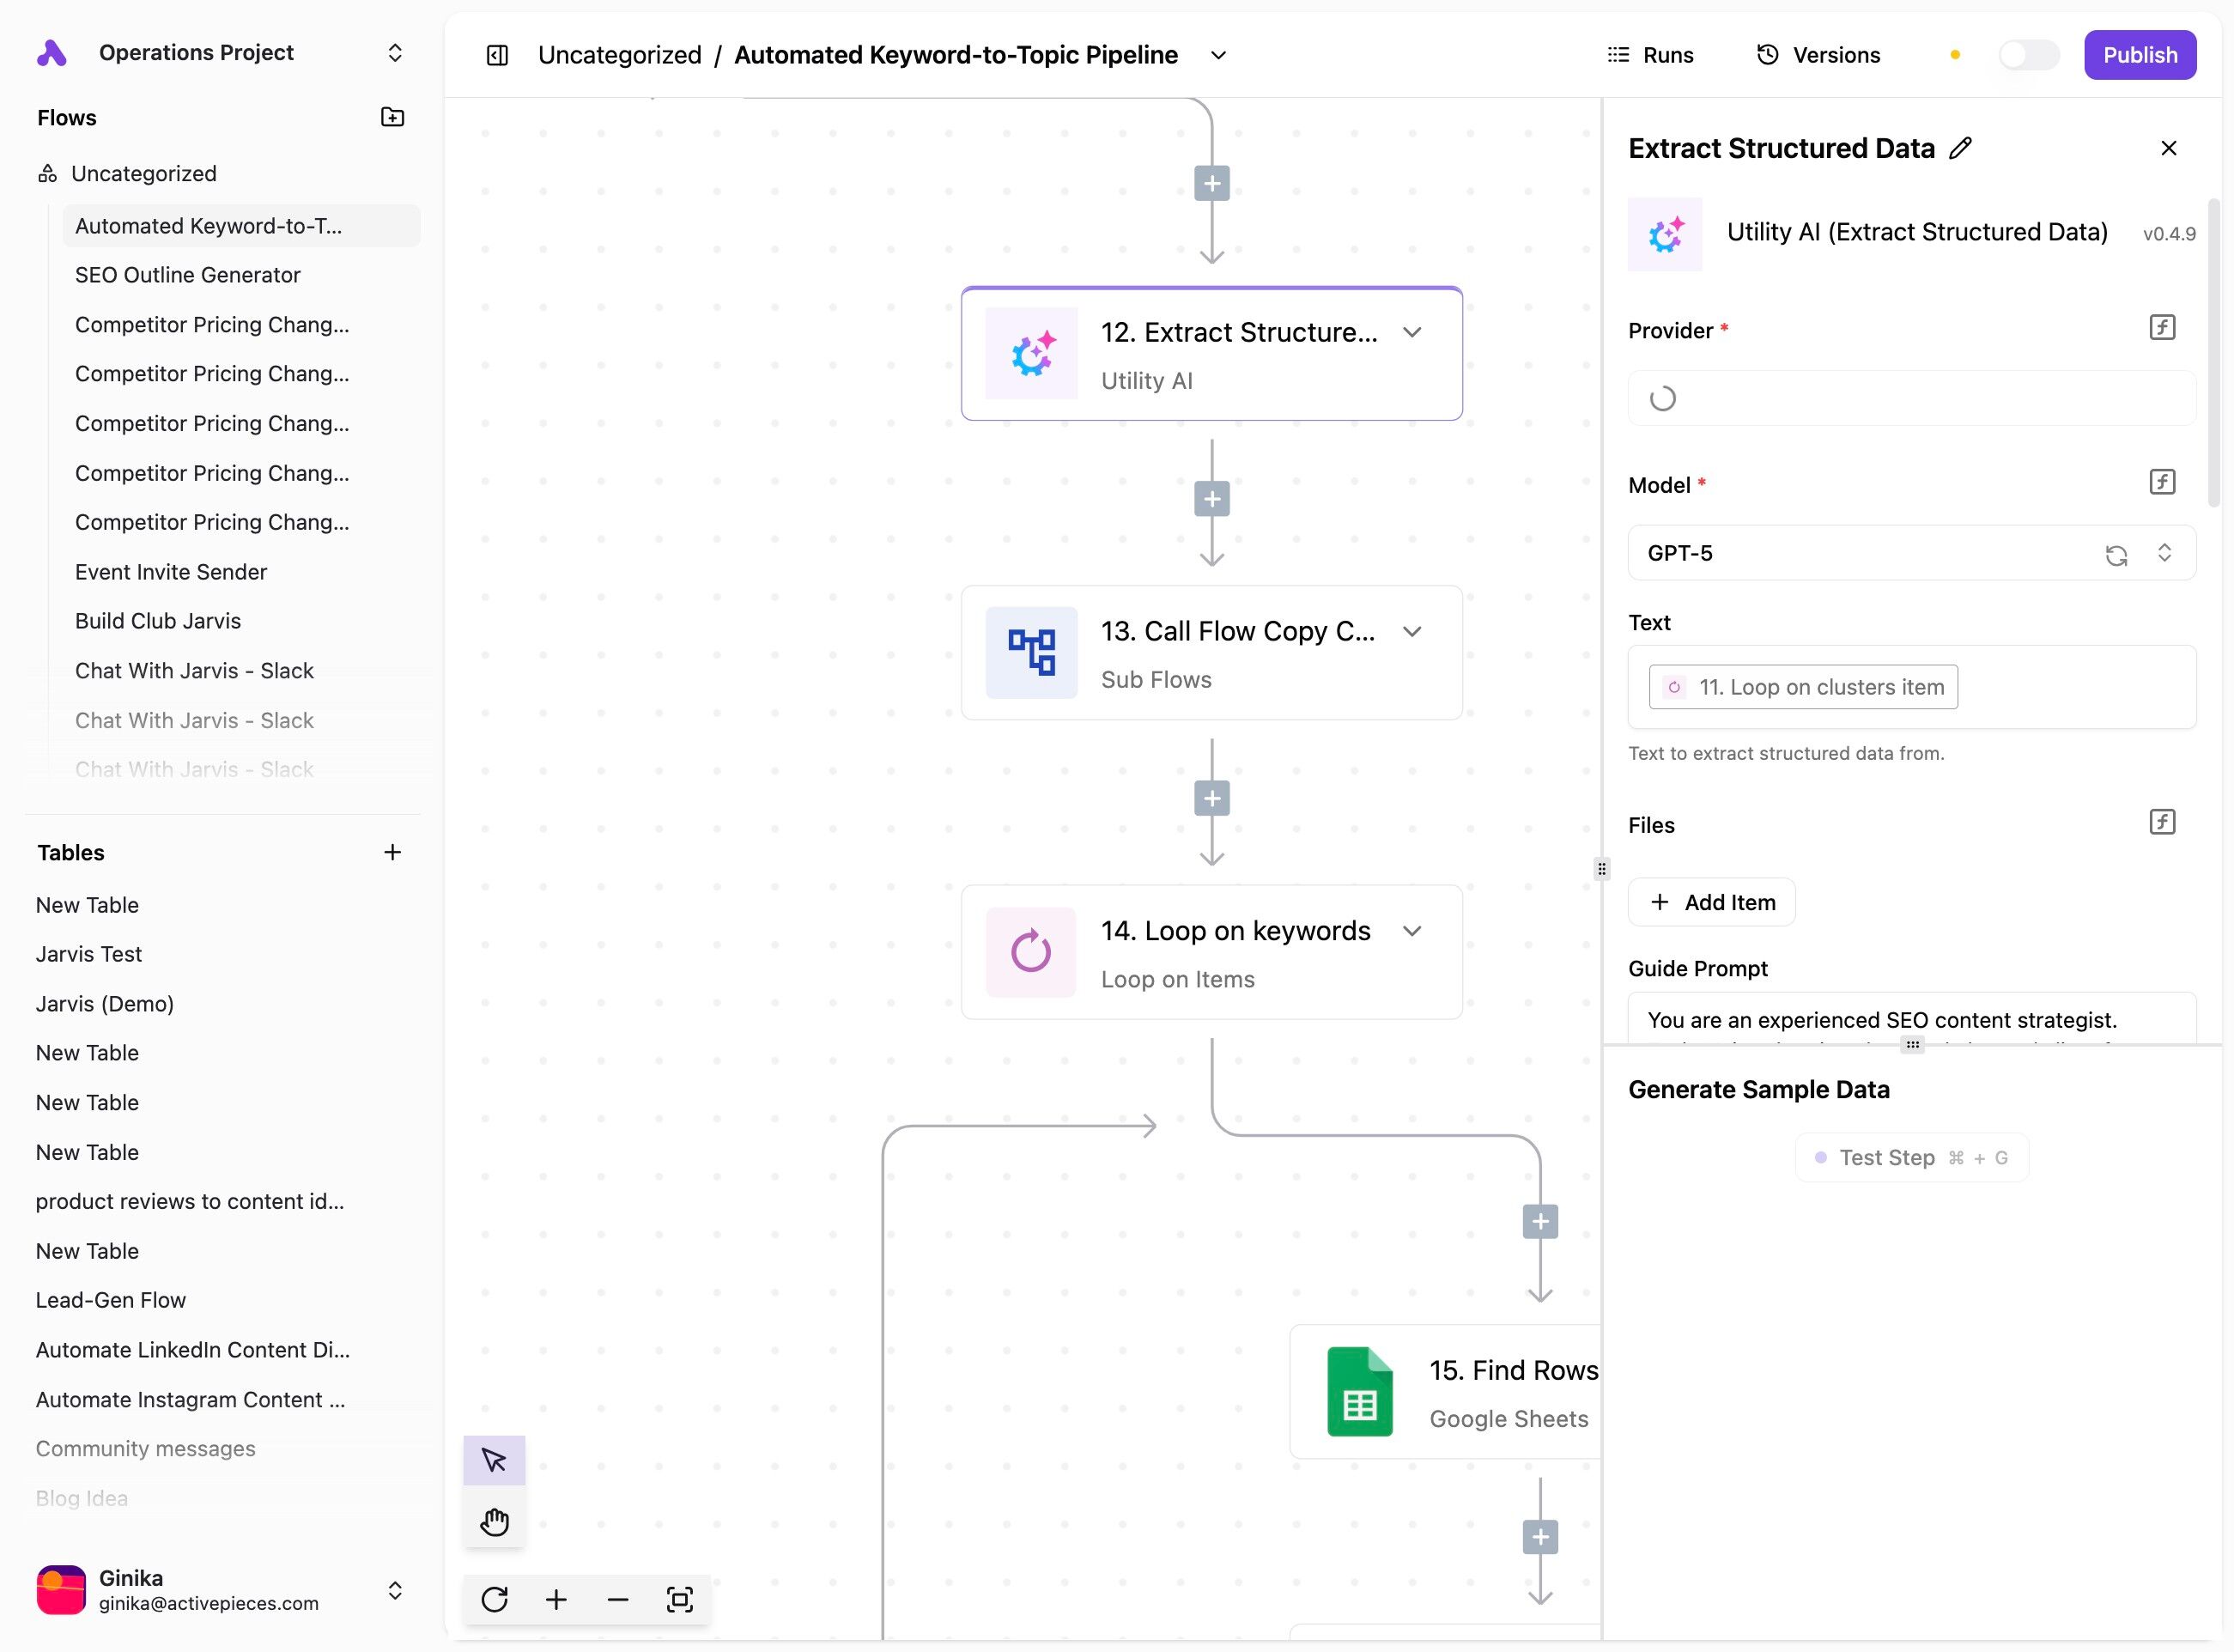This screenshot has height=1652, width=2234.
Task: Add a new table with plus icon
Action: (392, 852)
